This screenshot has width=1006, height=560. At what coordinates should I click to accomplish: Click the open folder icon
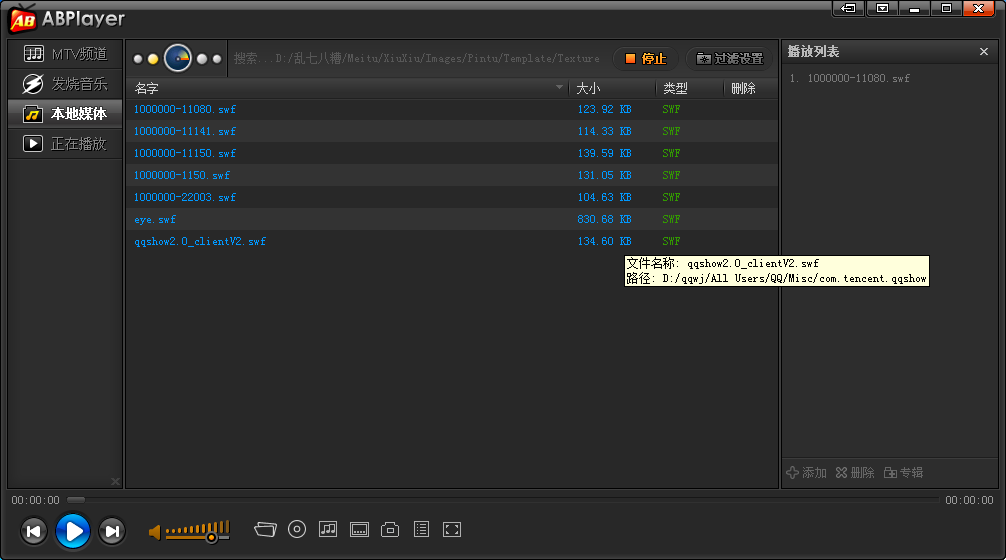click(264, 529)
